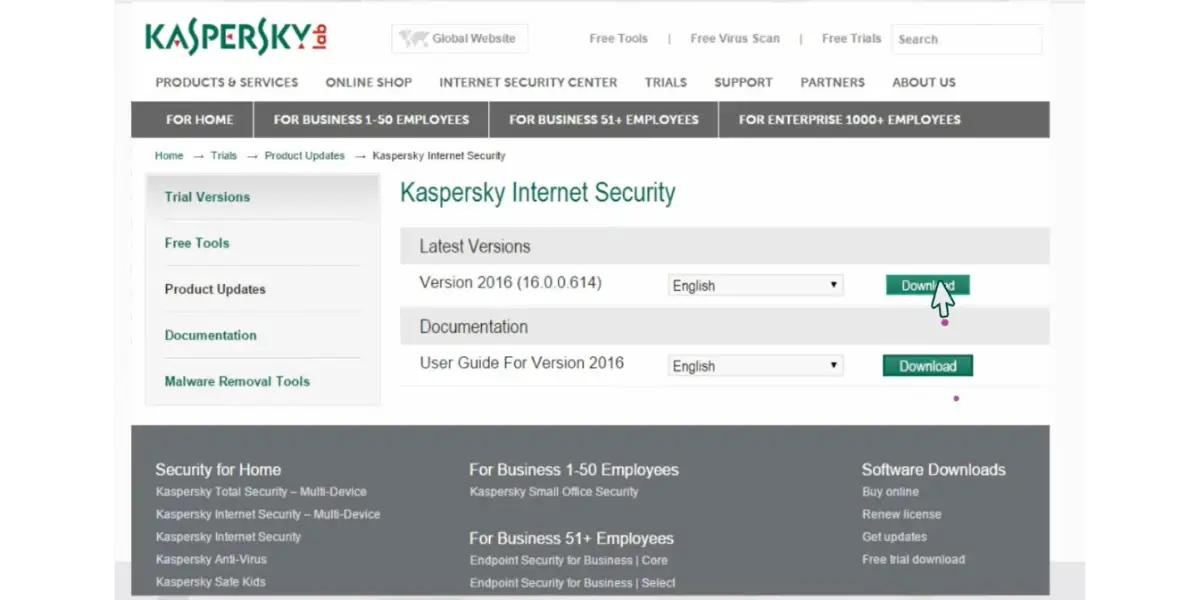The image size is (1200, 600).
Task: Open the Kaspersky Safe Kids footer link
Action: tap(210, 582)
